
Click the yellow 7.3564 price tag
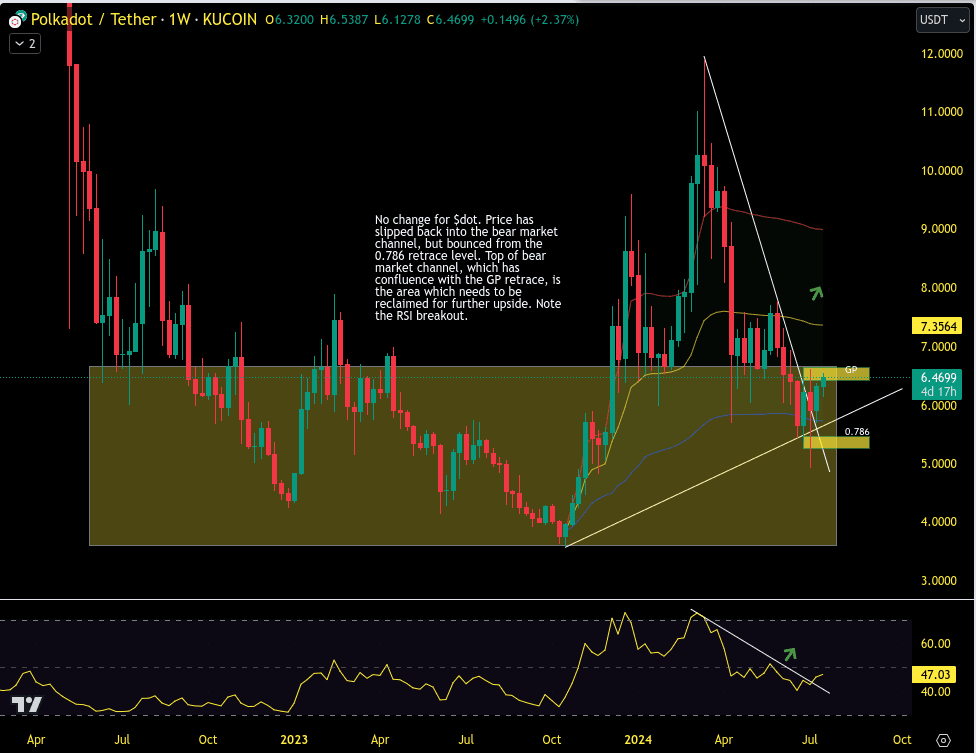click(937, 326)
